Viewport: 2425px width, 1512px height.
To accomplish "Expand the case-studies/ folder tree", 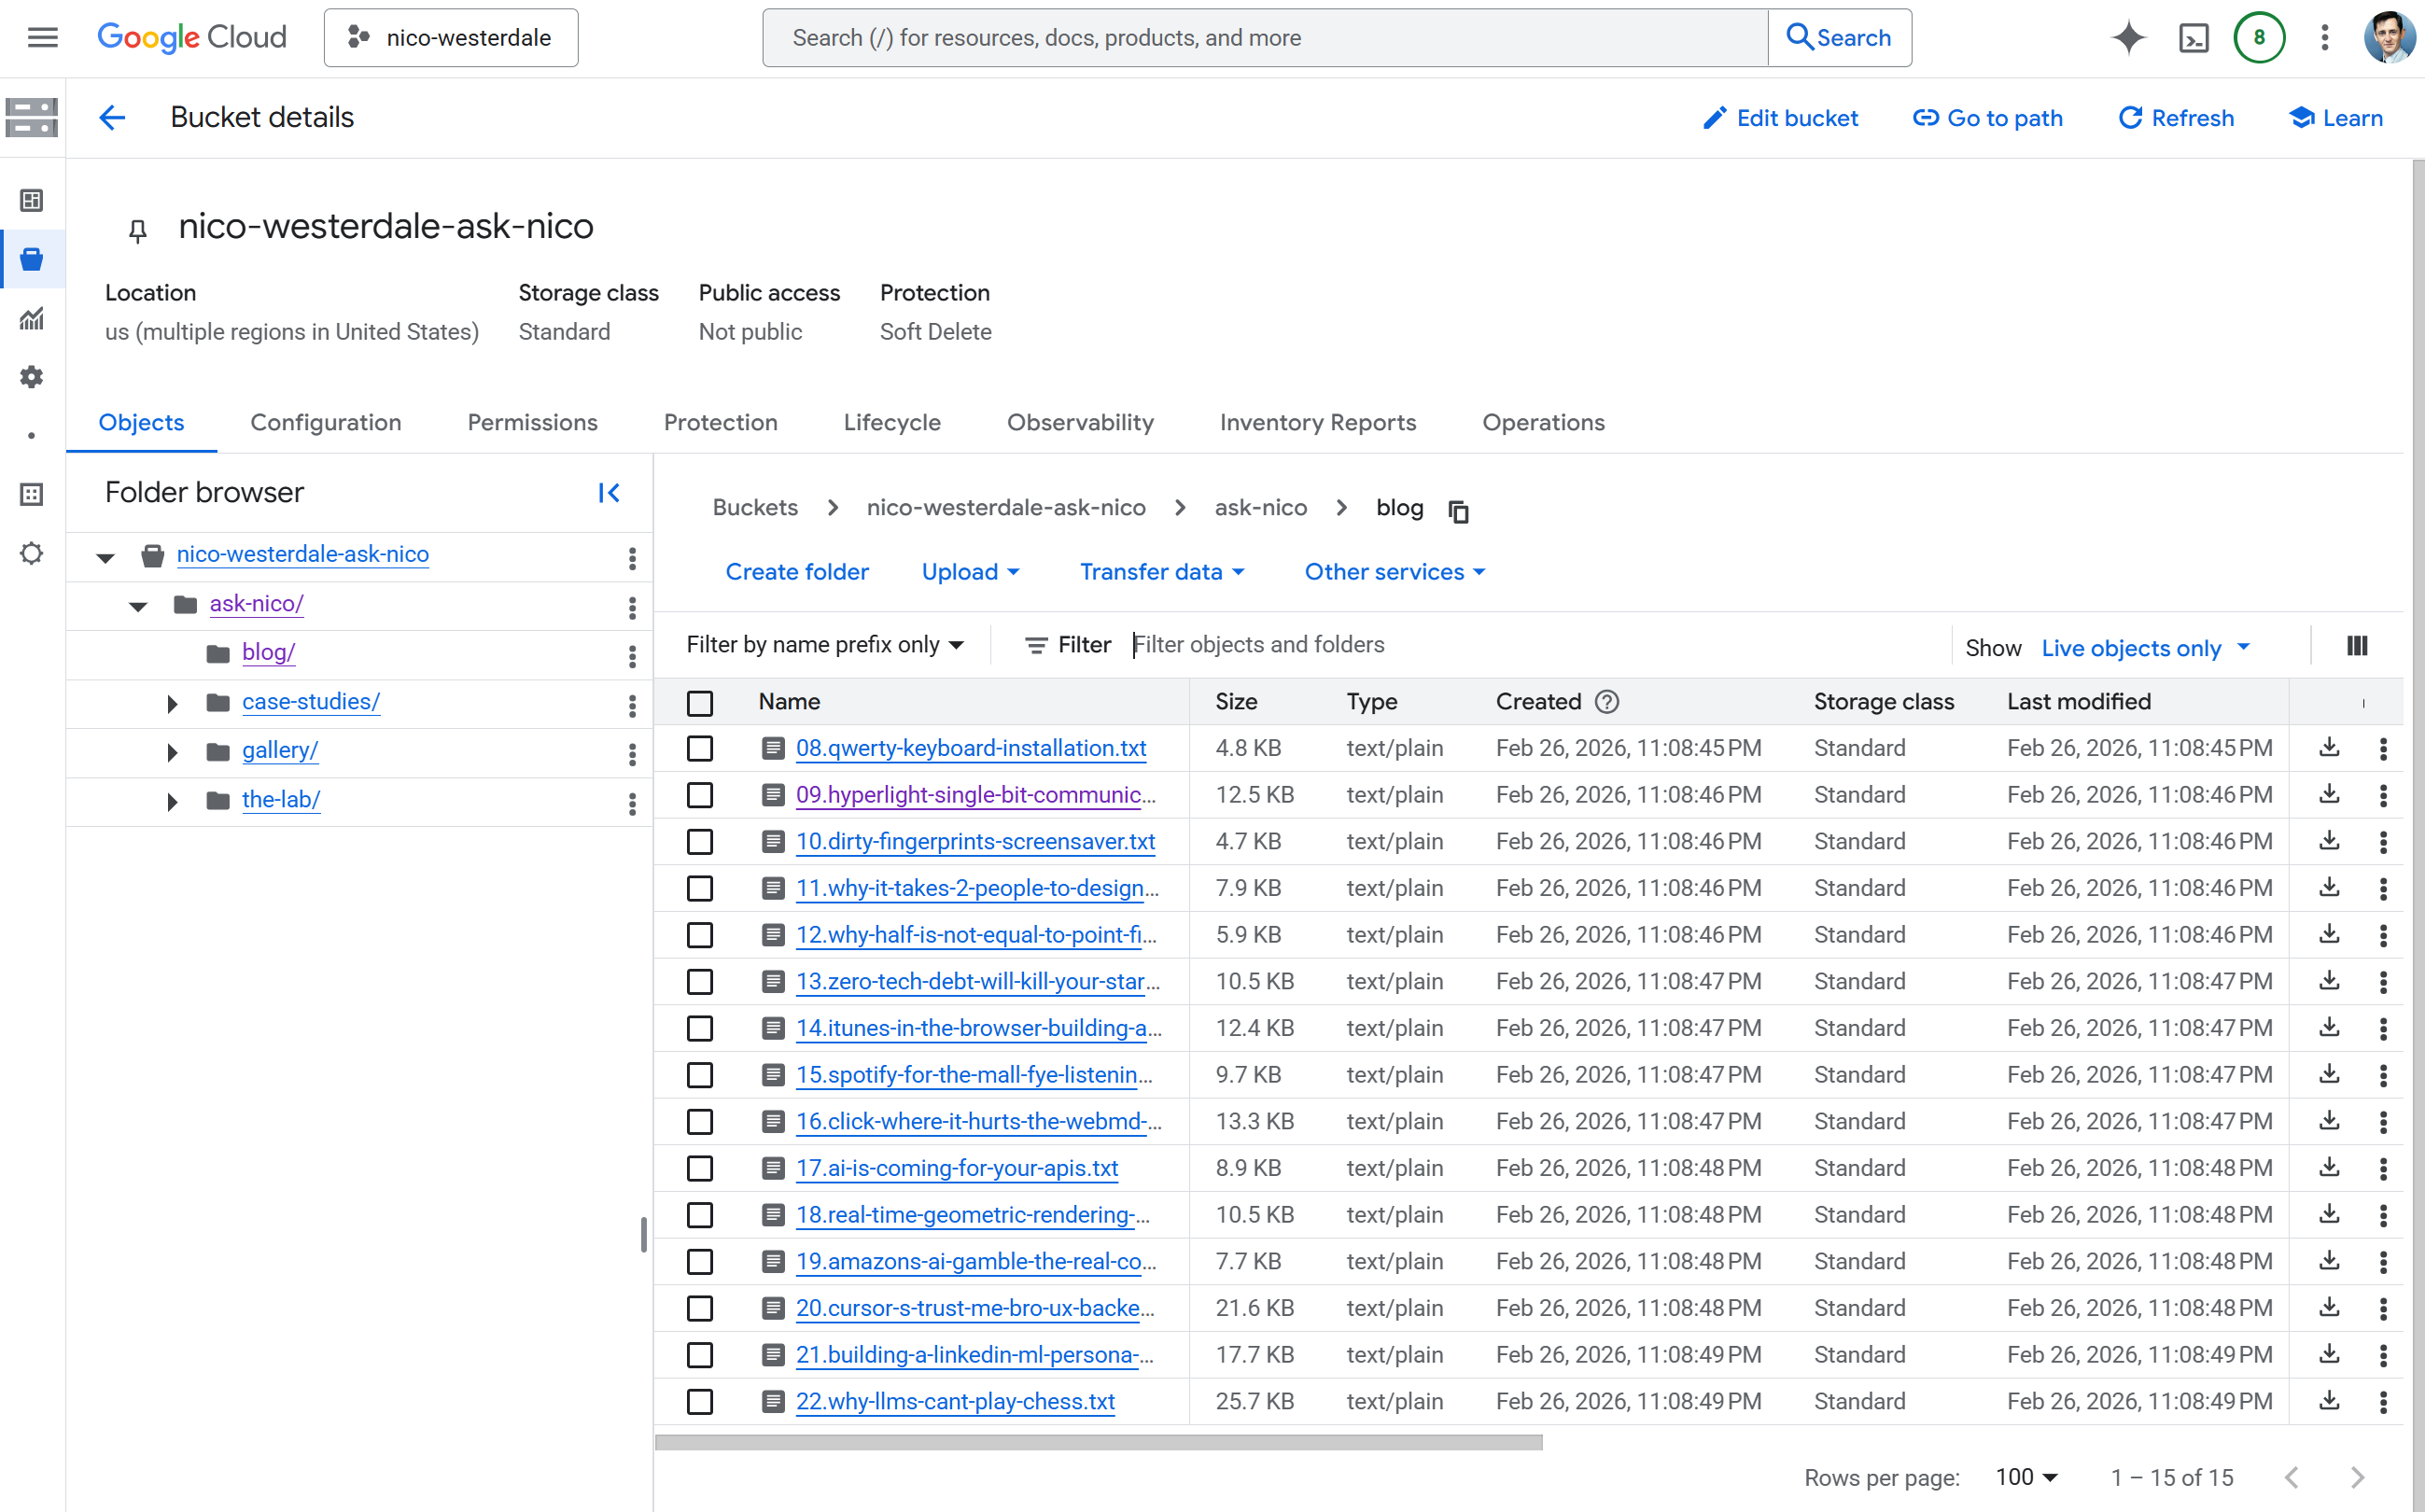I will pos(171,703).
